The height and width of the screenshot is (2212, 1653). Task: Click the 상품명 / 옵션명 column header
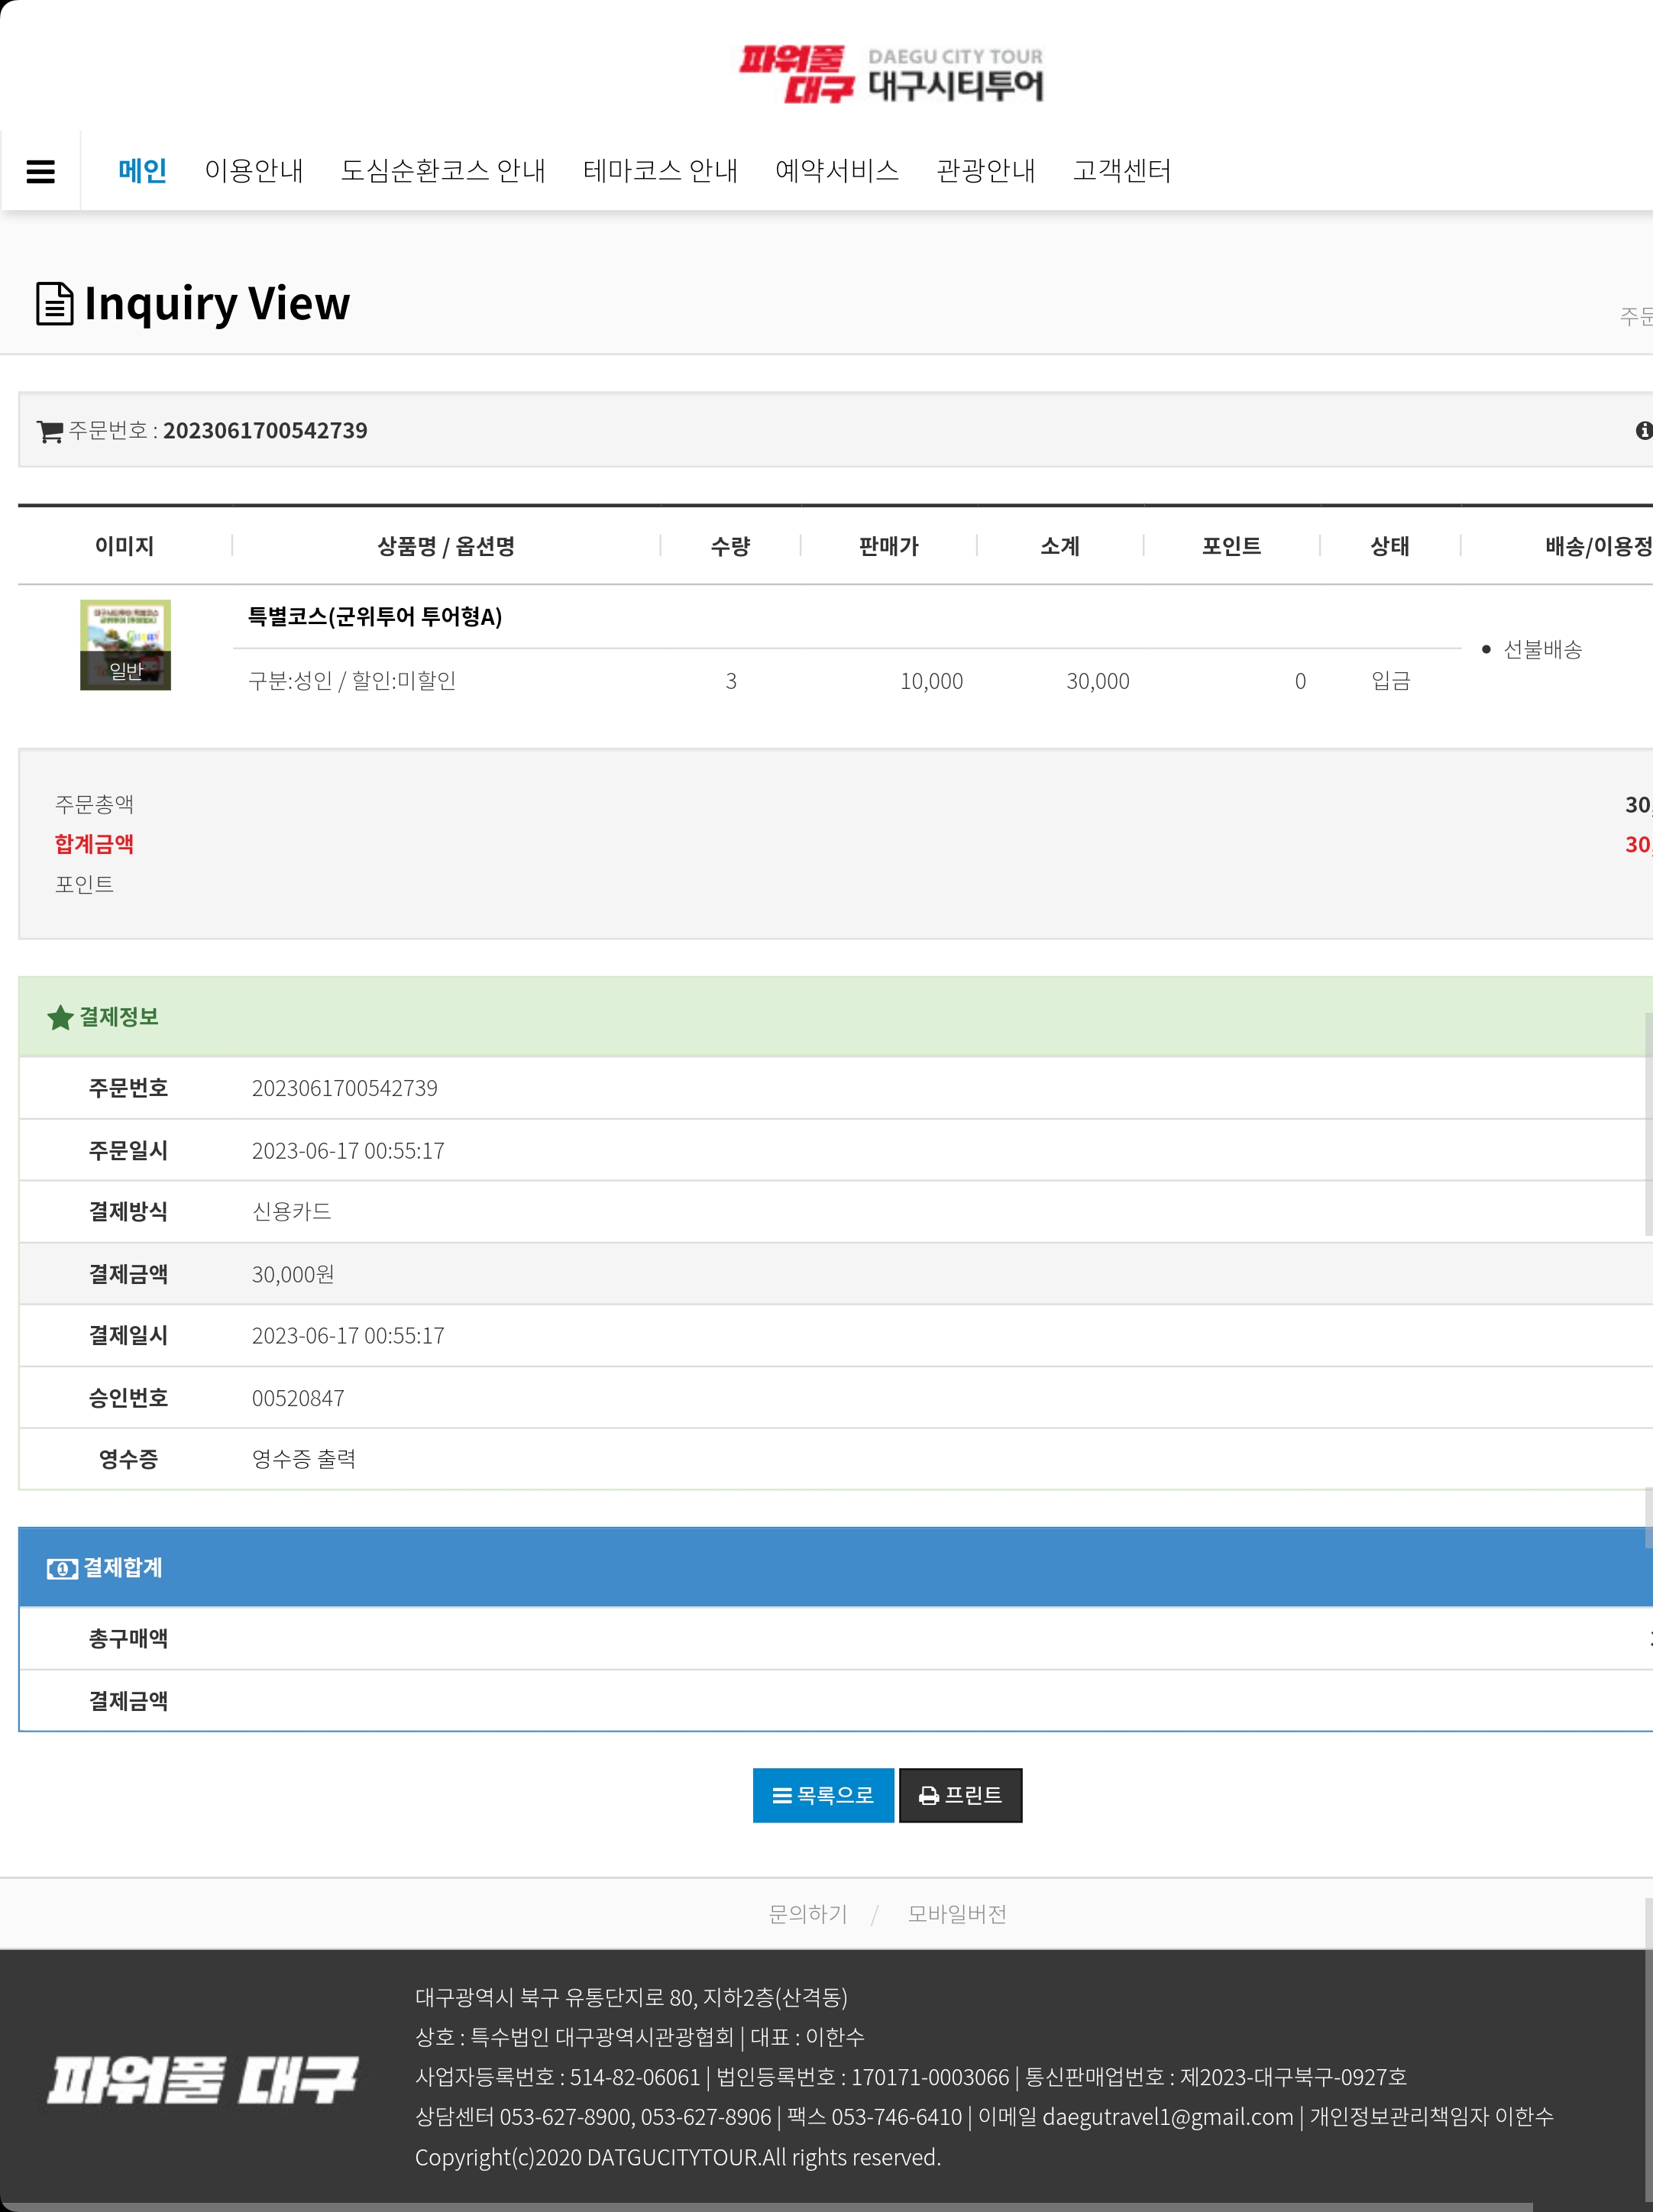click(446, 546)
